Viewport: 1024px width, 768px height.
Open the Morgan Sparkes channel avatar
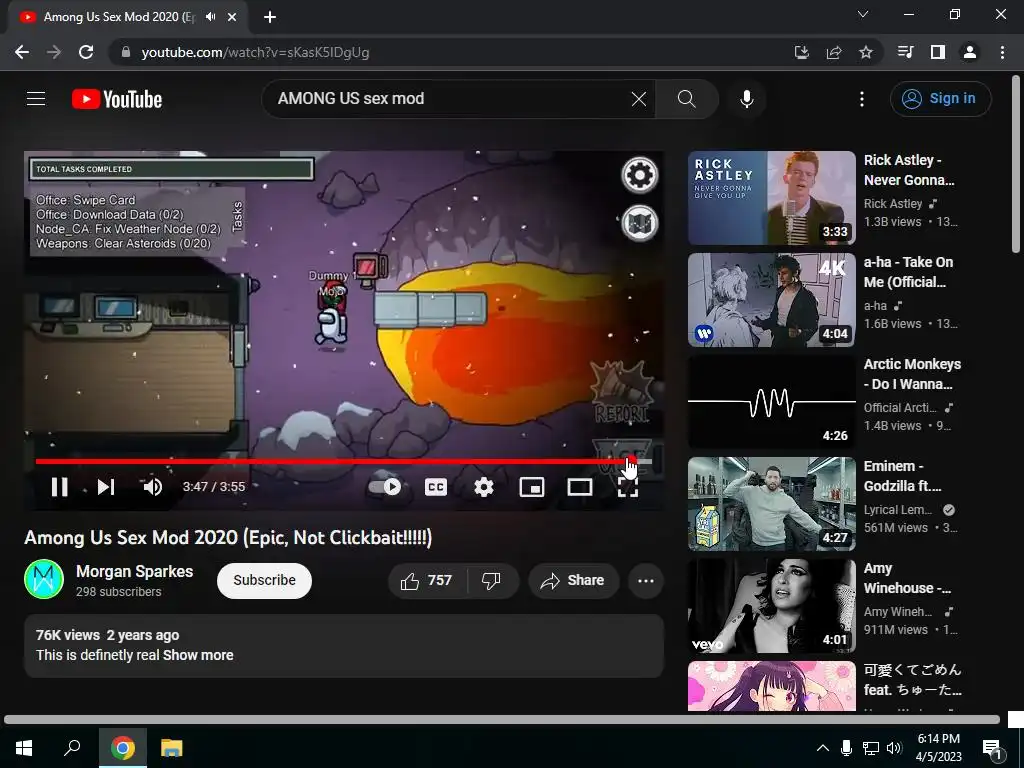pyautogui.click(x=44, y=579)
